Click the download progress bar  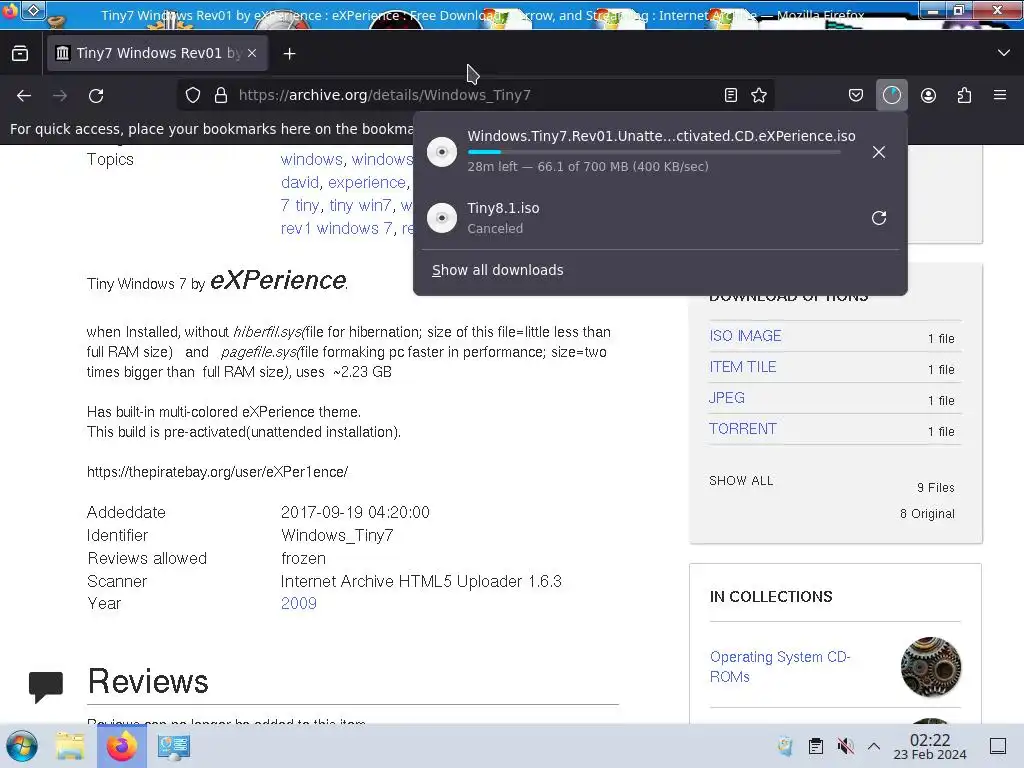pos(654,152)
